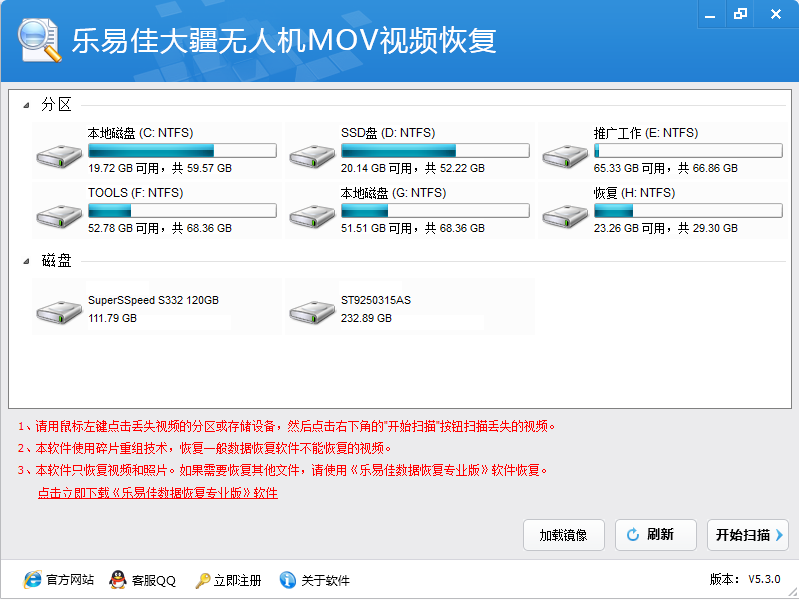Click the magnifier app logo in title bar

(x=39, y=41)
